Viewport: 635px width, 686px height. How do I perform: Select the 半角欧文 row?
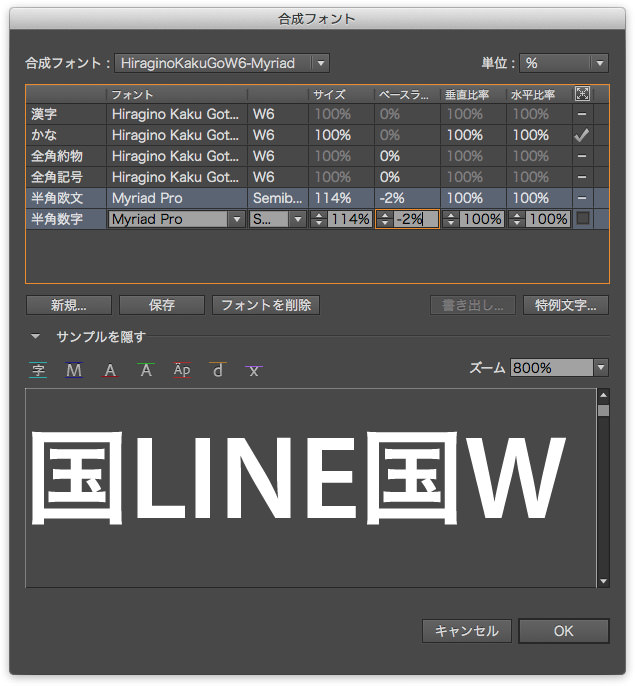317,198
